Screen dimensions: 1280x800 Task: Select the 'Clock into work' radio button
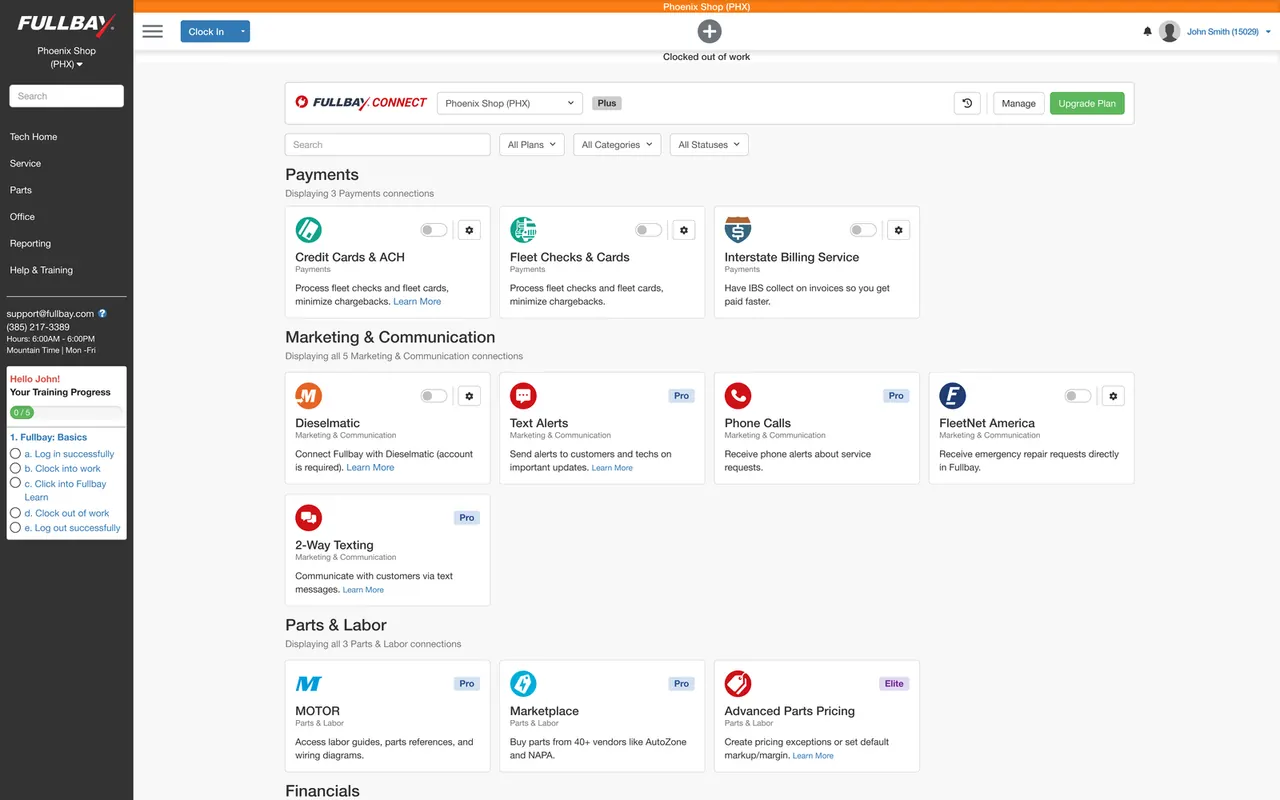coord(15,468)
